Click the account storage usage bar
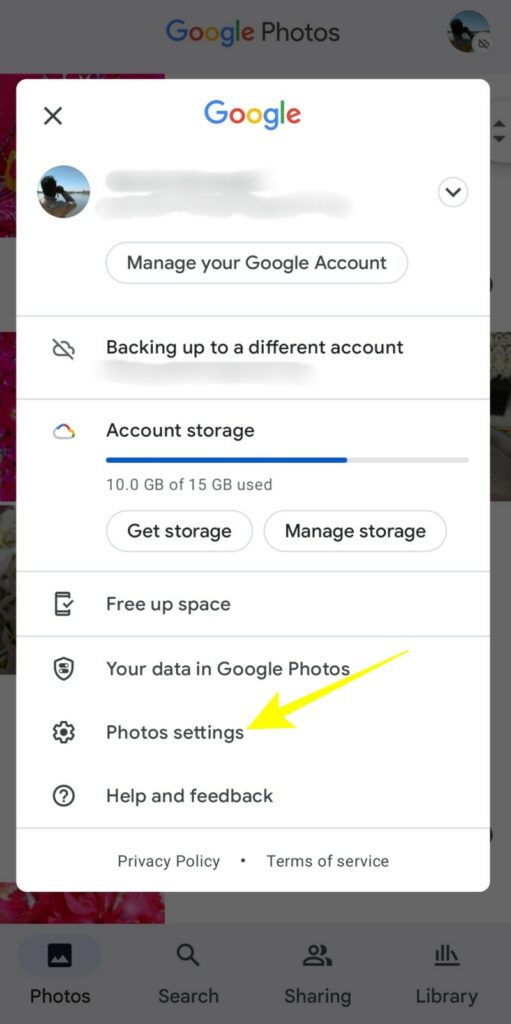Viewport: 511px width, 1024px height. click(288, 460)
